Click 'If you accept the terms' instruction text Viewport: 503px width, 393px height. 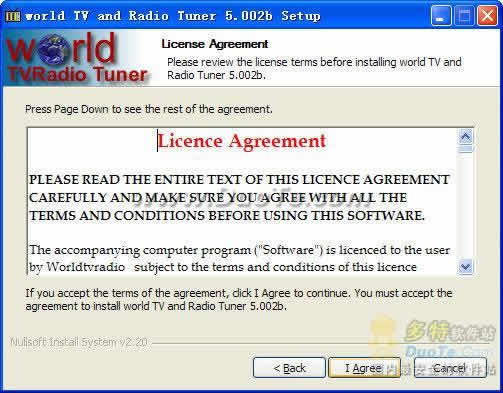(239, 299)
